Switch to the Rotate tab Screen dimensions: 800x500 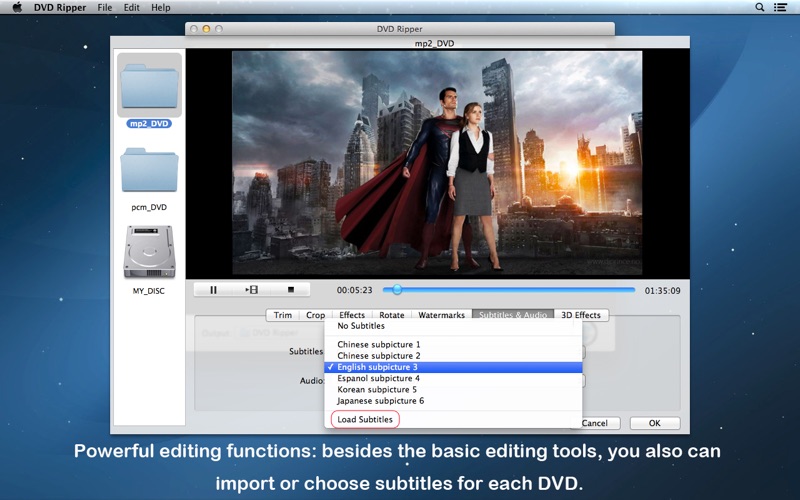coord(392,315)
